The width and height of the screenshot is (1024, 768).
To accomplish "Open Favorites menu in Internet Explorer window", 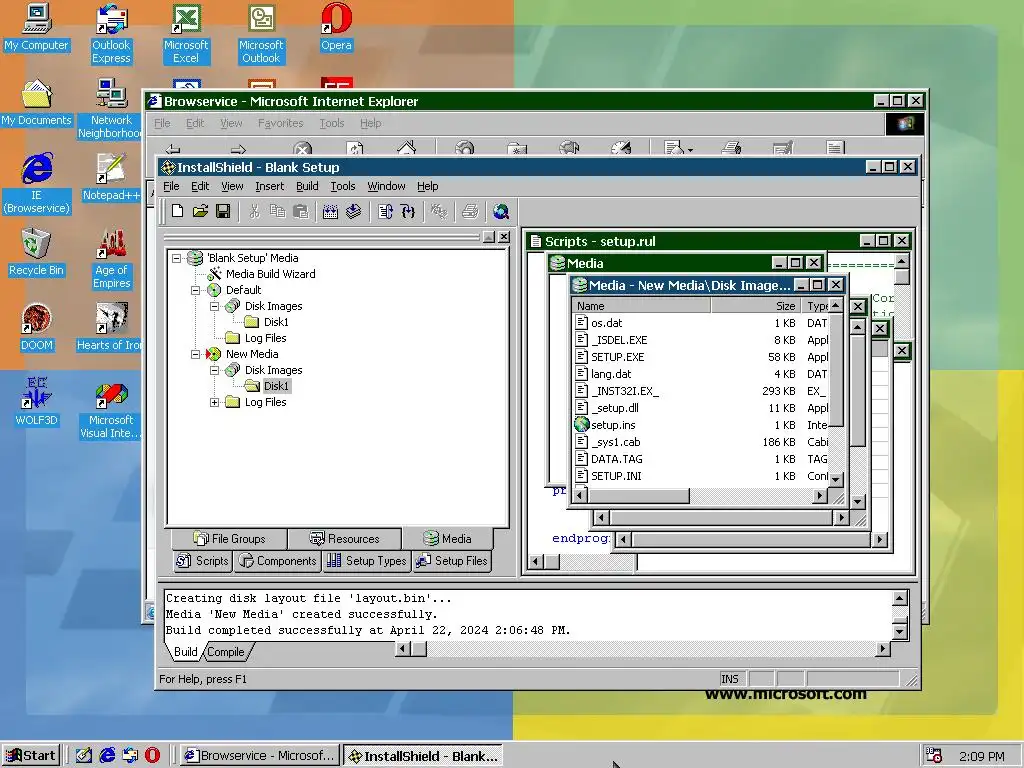I will click(280, 123).
